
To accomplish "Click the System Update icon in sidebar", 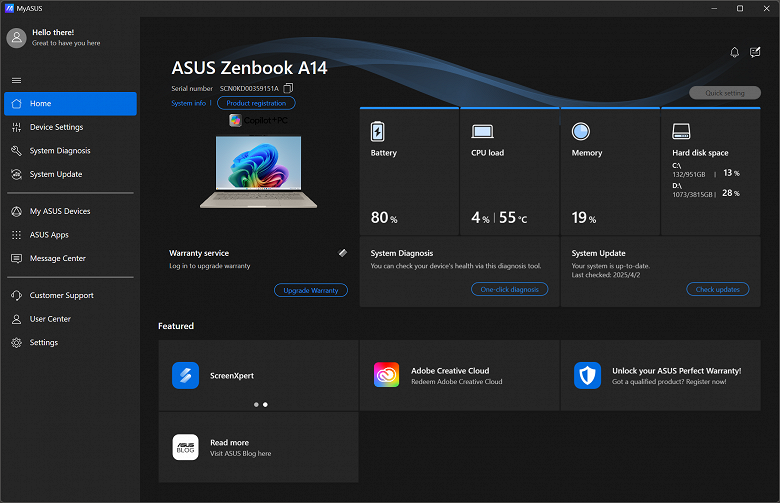I will tap(16, 174).
